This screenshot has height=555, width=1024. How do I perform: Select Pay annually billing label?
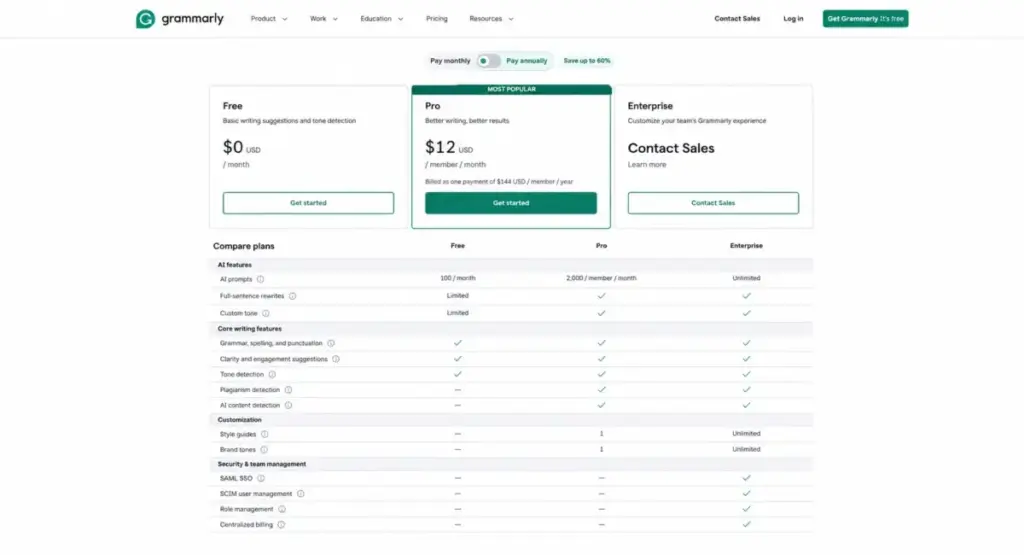click(526, 61)
